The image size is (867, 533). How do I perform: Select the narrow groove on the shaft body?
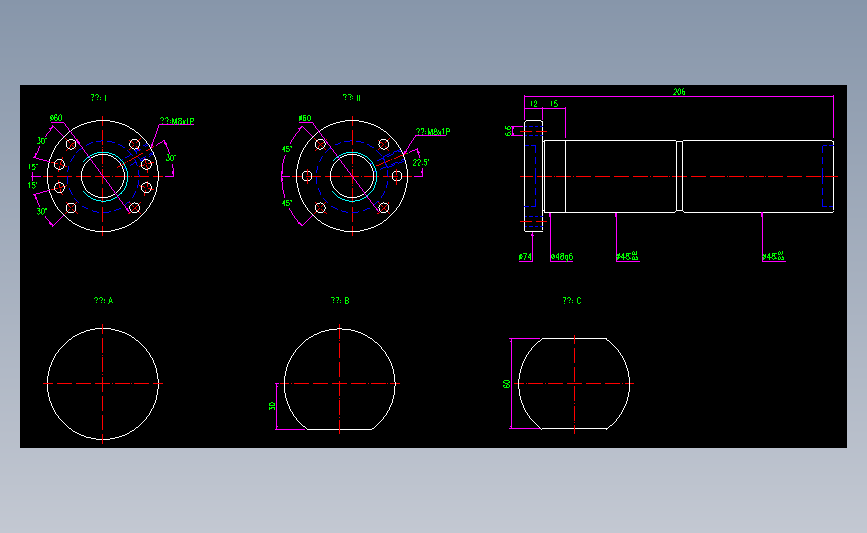click(680, 176)
